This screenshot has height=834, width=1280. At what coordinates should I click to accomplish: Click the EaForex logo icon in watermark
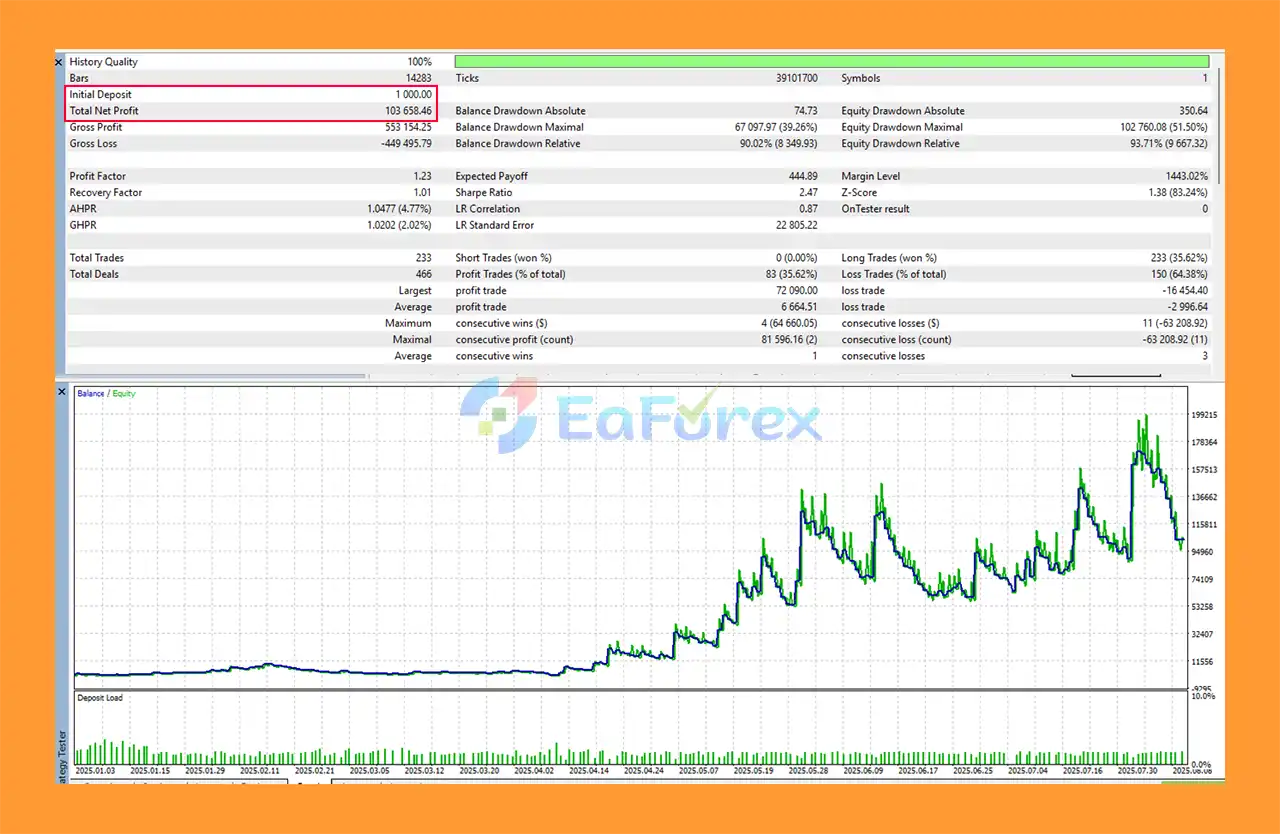coord(498,410)
